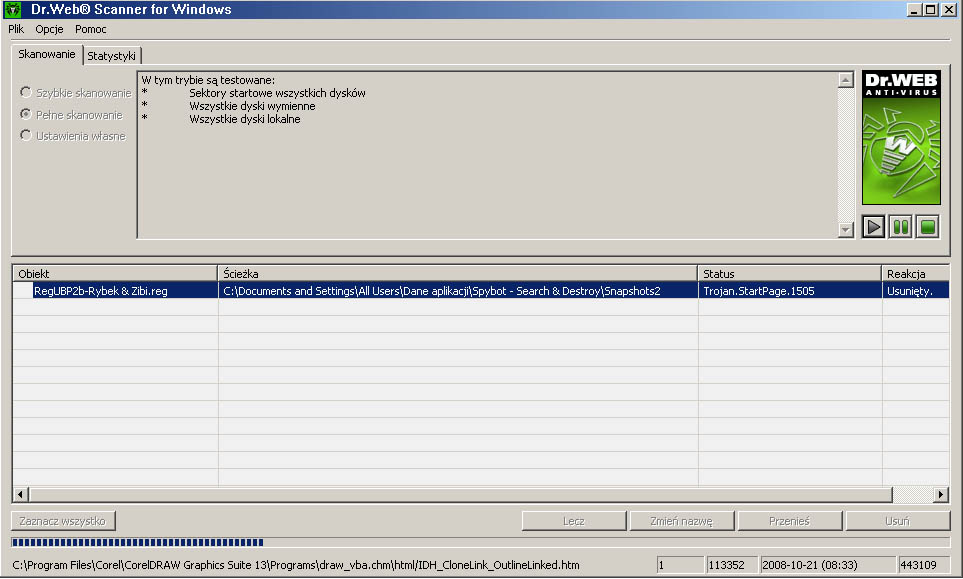The width and height of the screenshot is (963, 579).
Task: Open the Pomoc menu
Action: (90, 30)
